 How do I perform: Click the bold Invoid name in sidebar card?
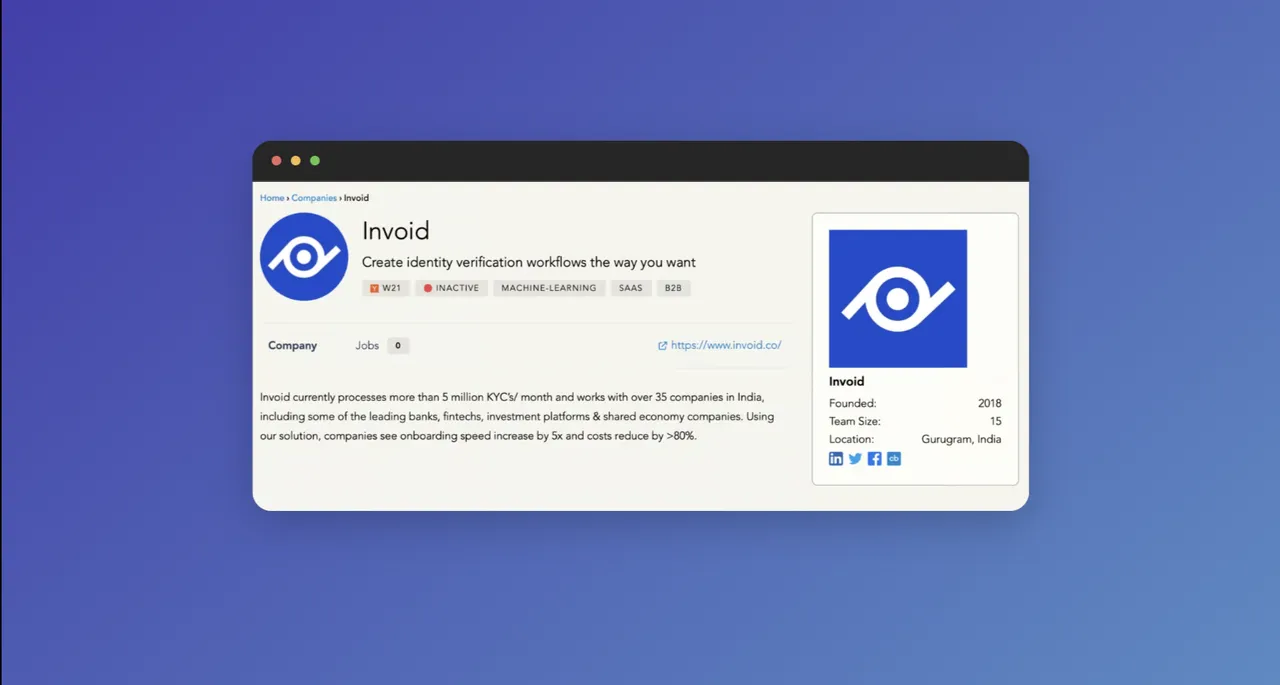pos(847,381)
